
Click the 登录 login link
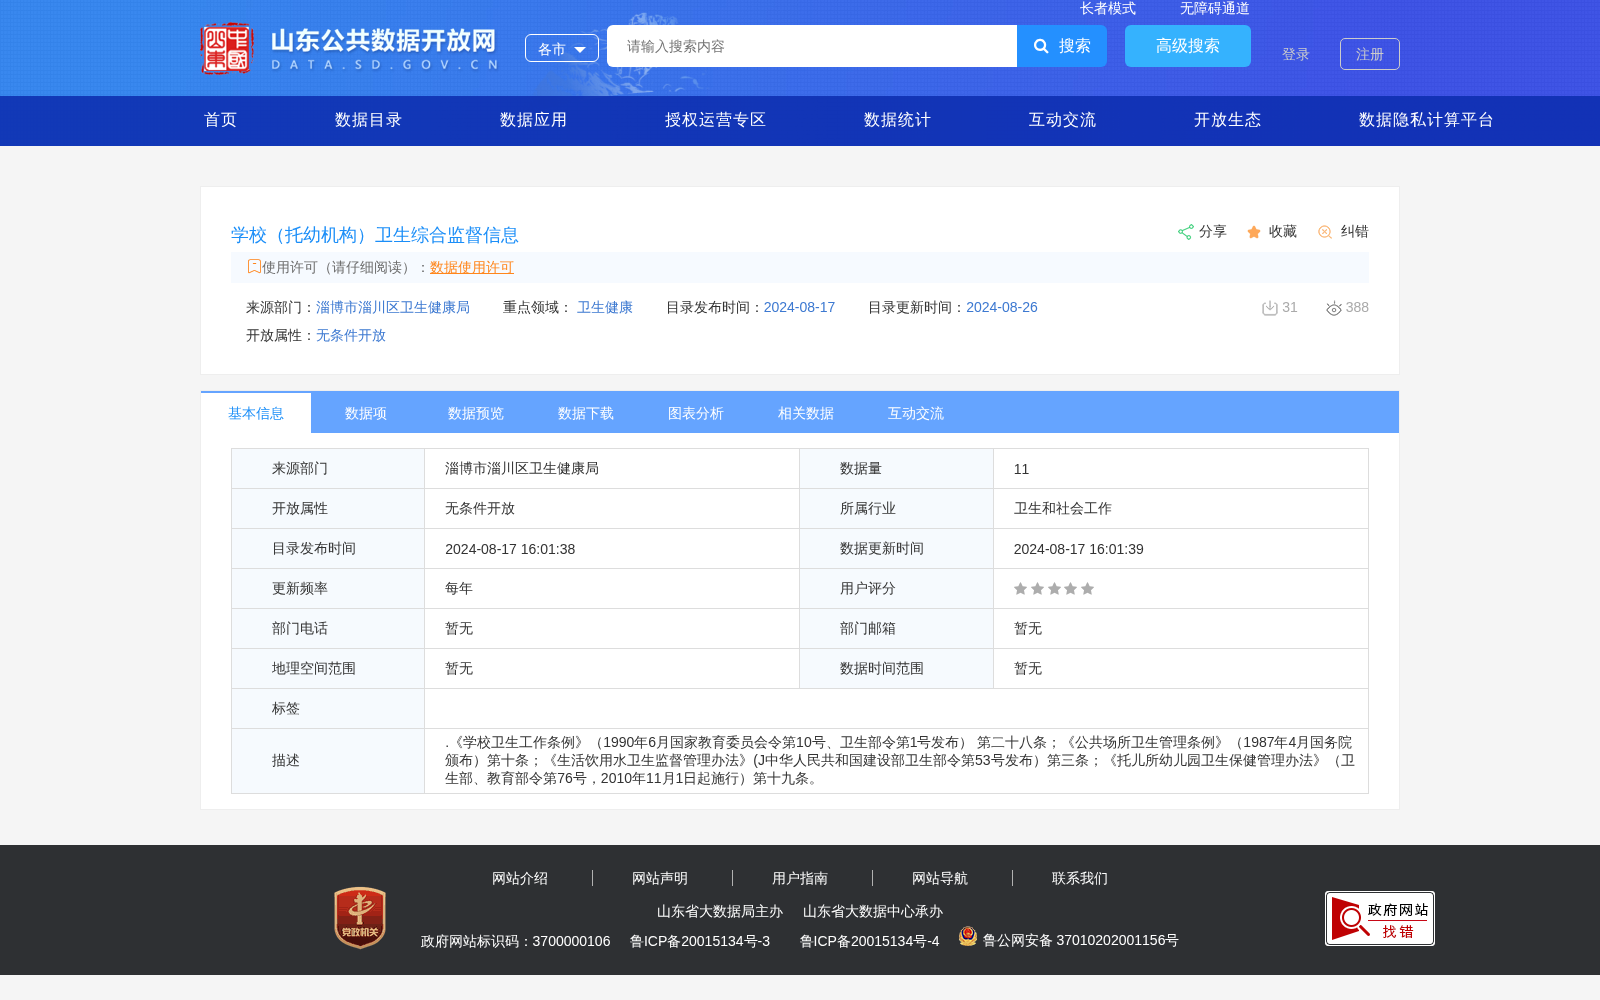pyautogui.click(x=1296, y=54)
